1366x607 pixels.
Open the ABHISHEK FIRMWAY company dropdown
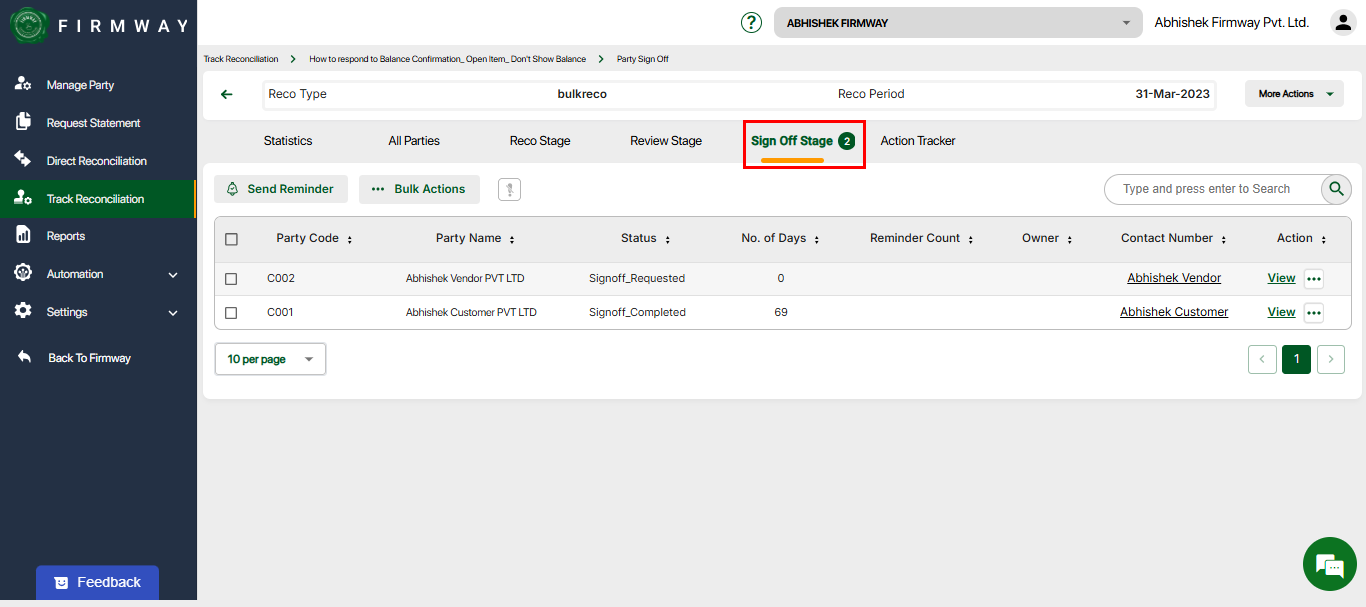coord(957,23)
